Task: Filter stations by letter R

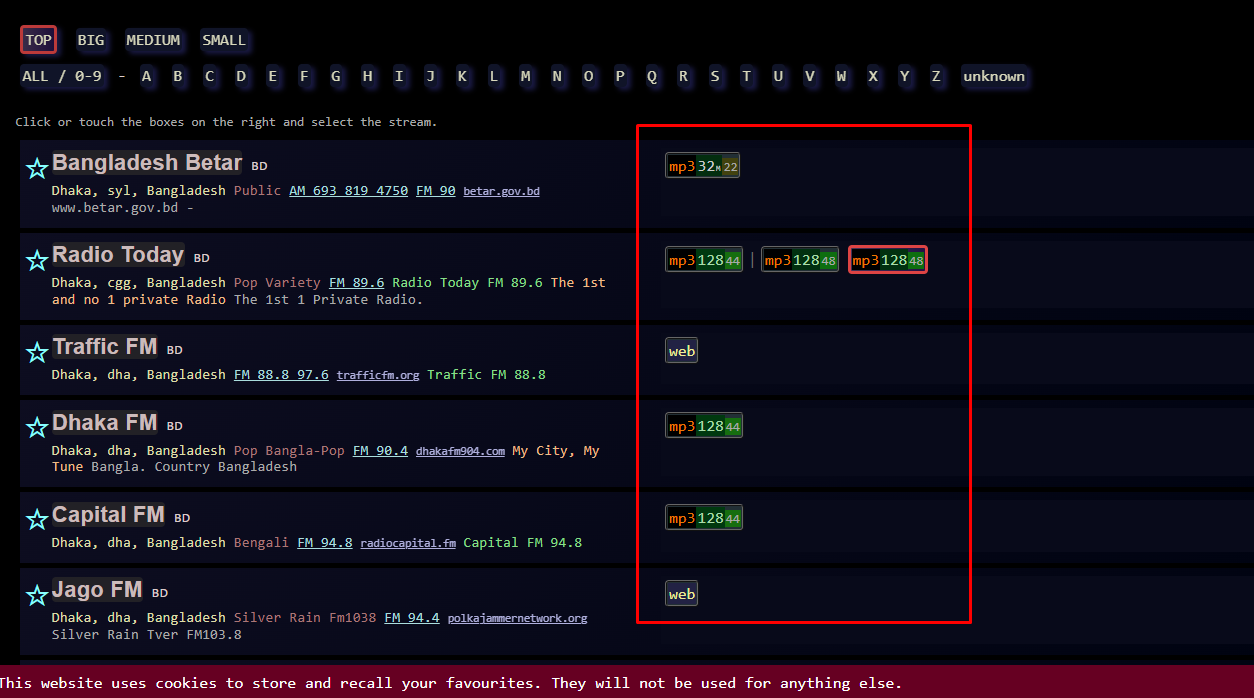Action: click(684, 76)
